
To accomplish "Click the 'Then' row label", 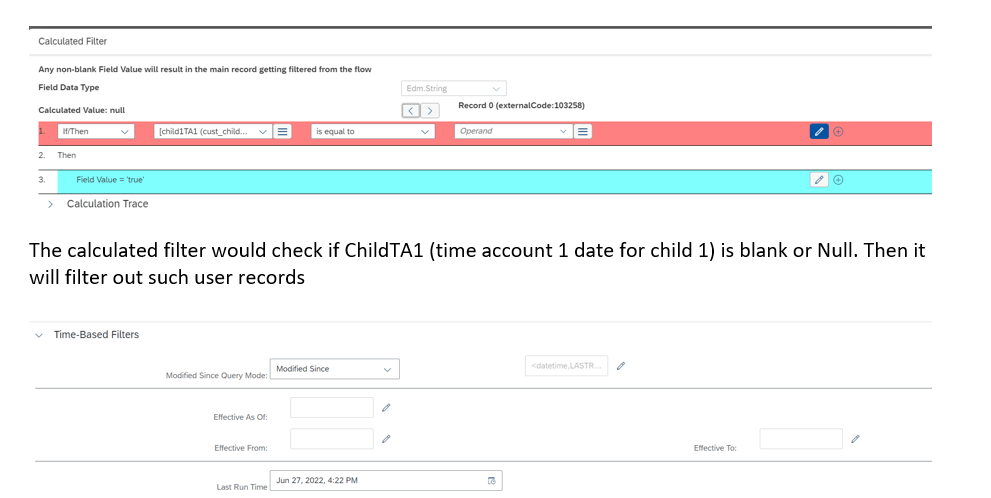I will [x=67, y=155].
